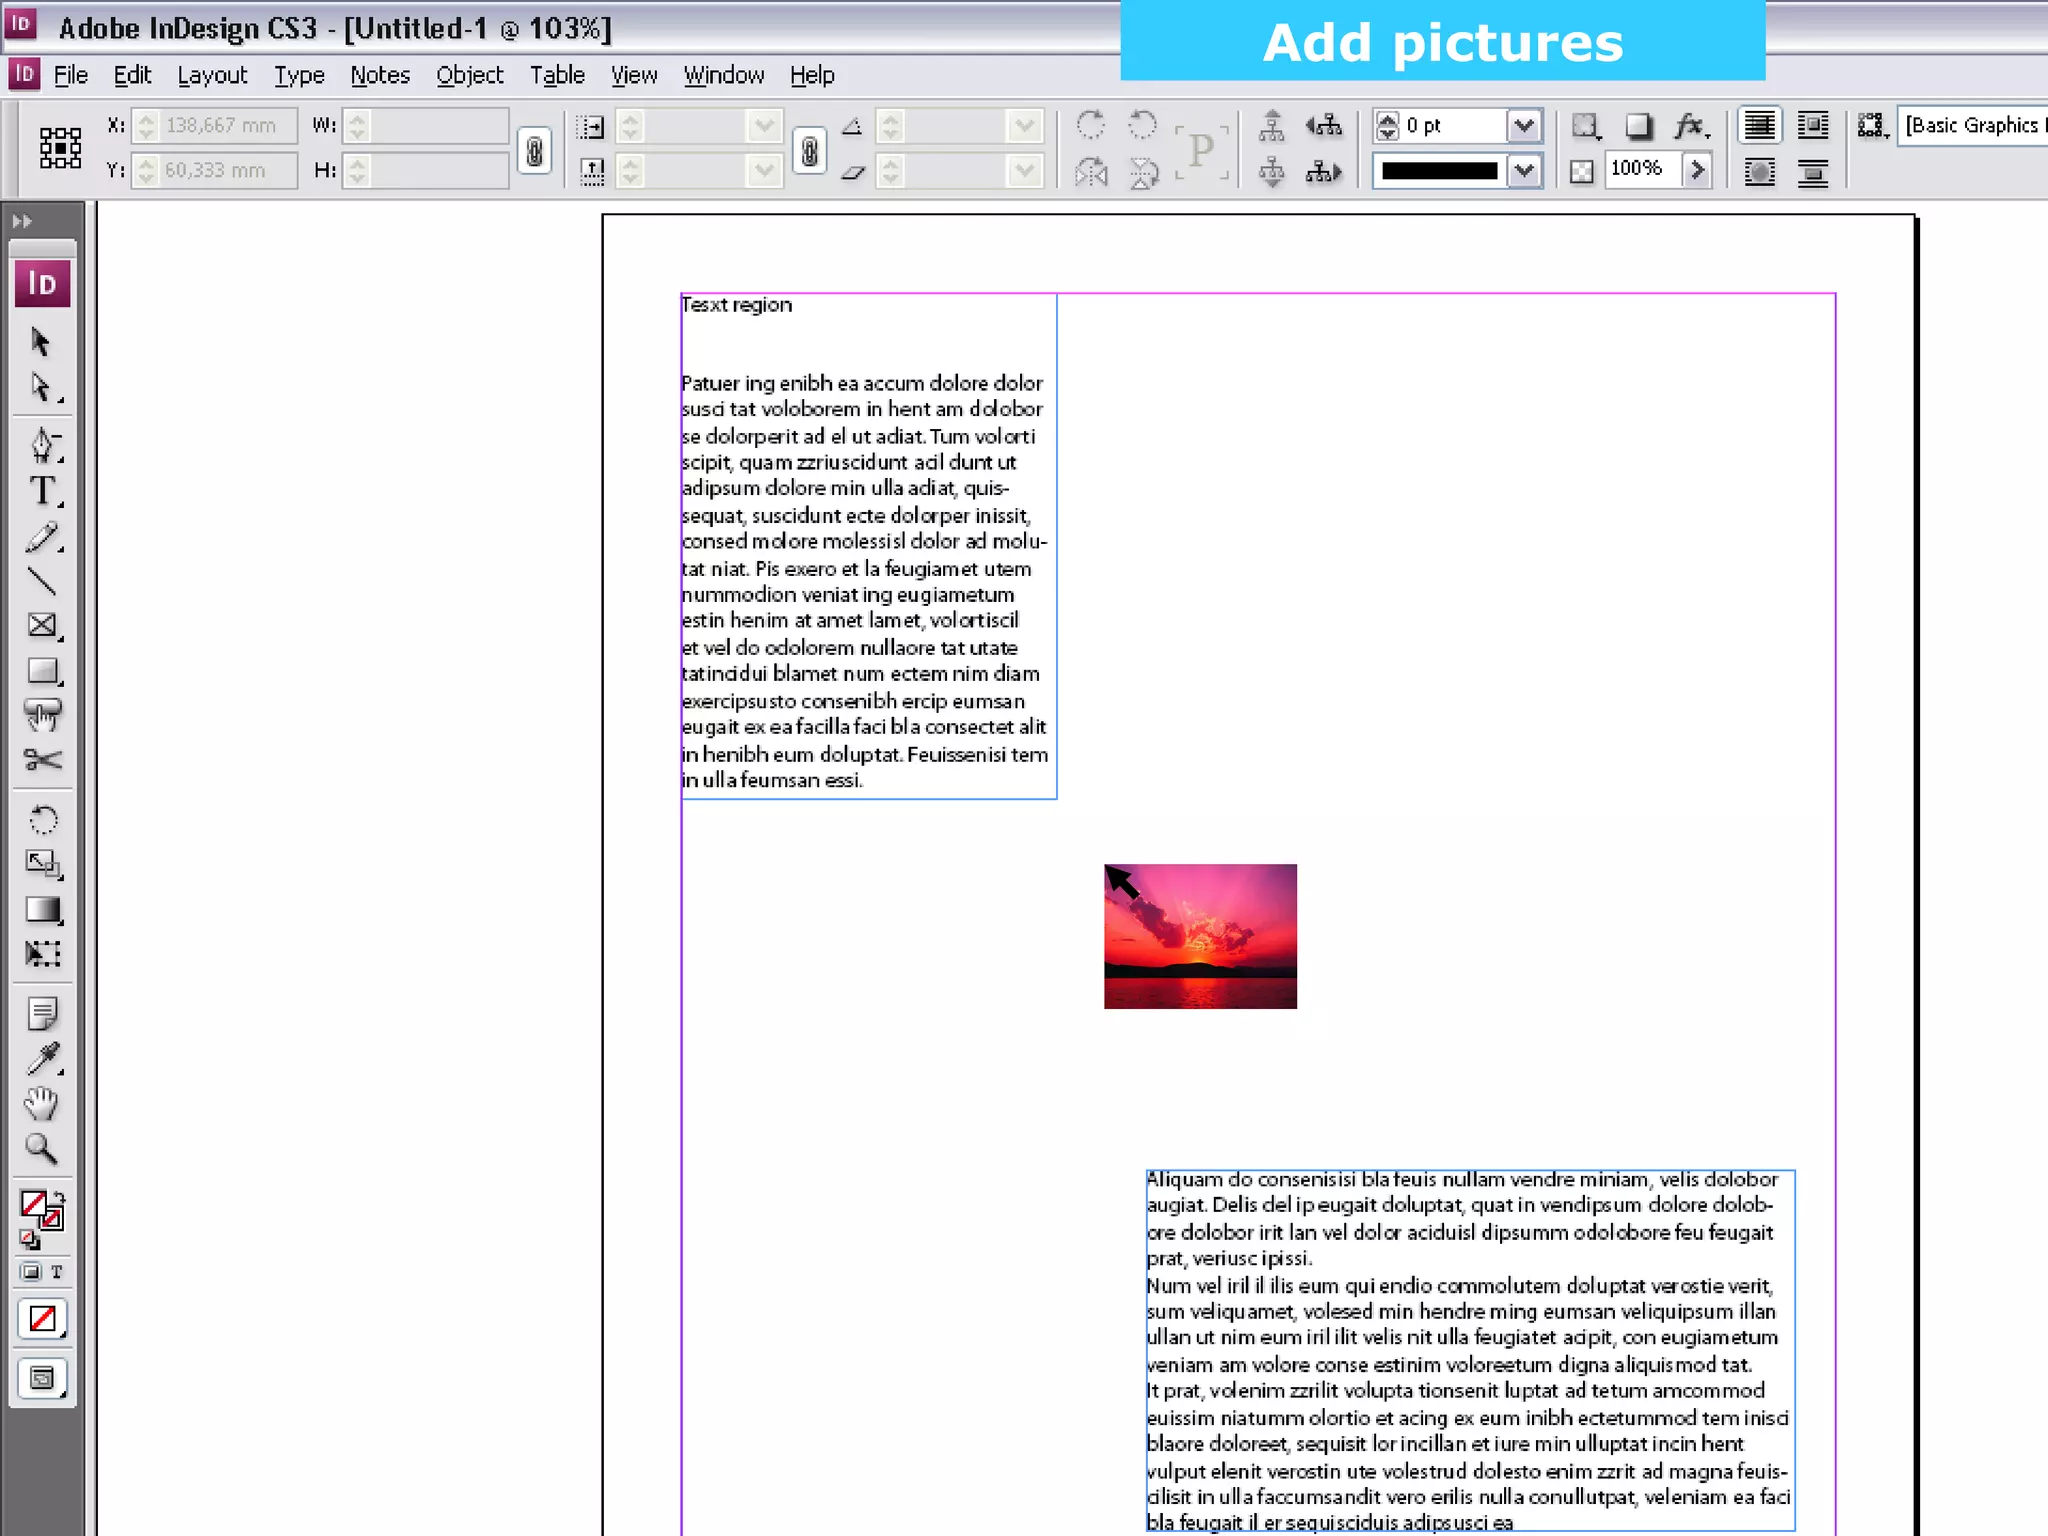Expand the opacity slider arrow
The height and width of the screenshot is (1536, 2048).
point(1696,169)
